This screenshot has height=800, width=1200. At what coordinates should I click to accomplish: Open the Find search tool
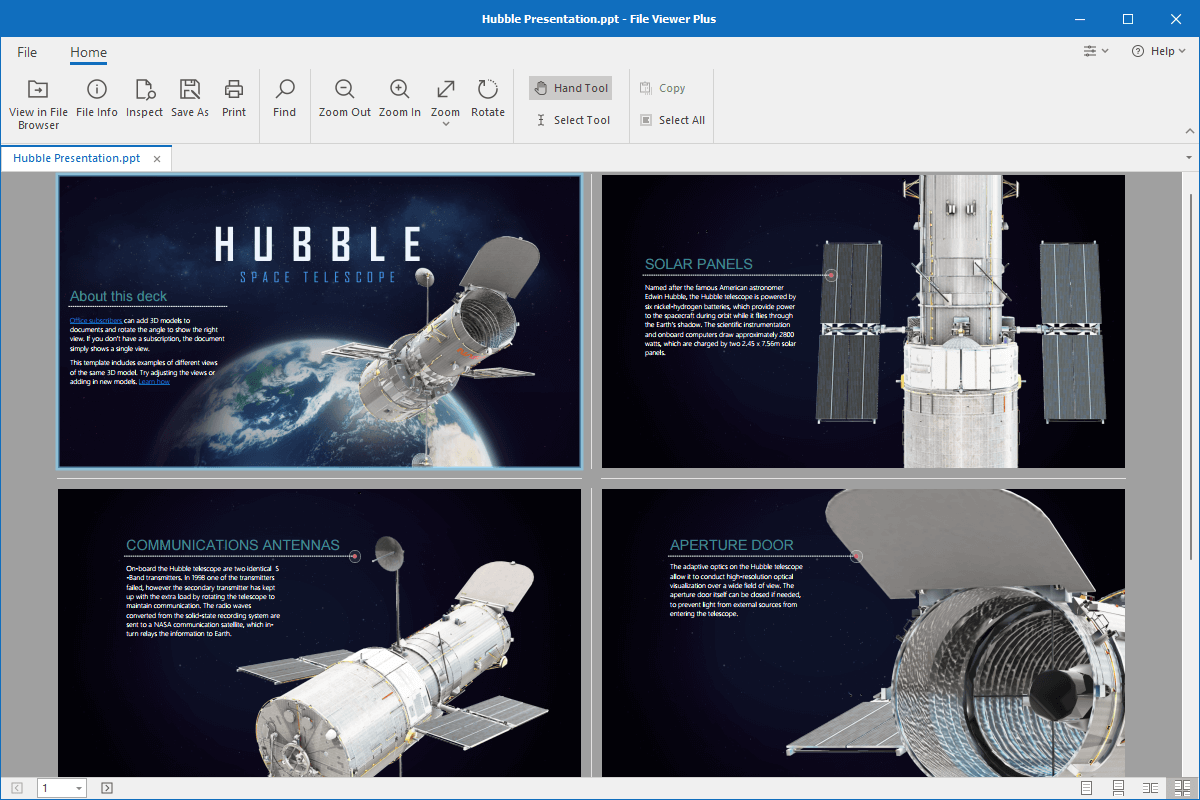[x=285, y=99]
